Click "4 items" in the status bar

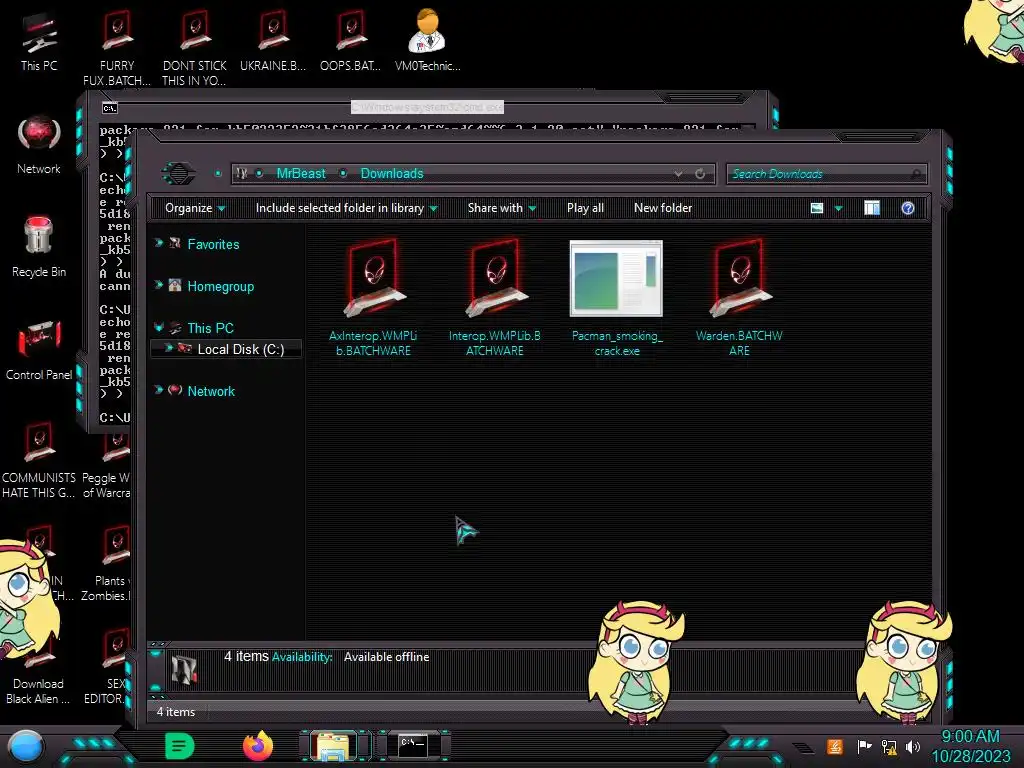[x=176, y=712]
